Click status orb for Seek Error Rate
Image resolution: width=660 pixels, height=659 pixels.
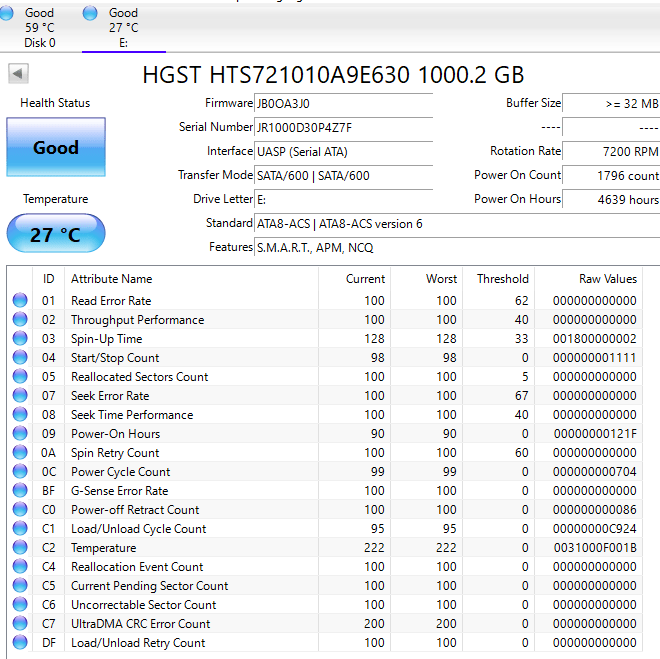coord(20,395)
